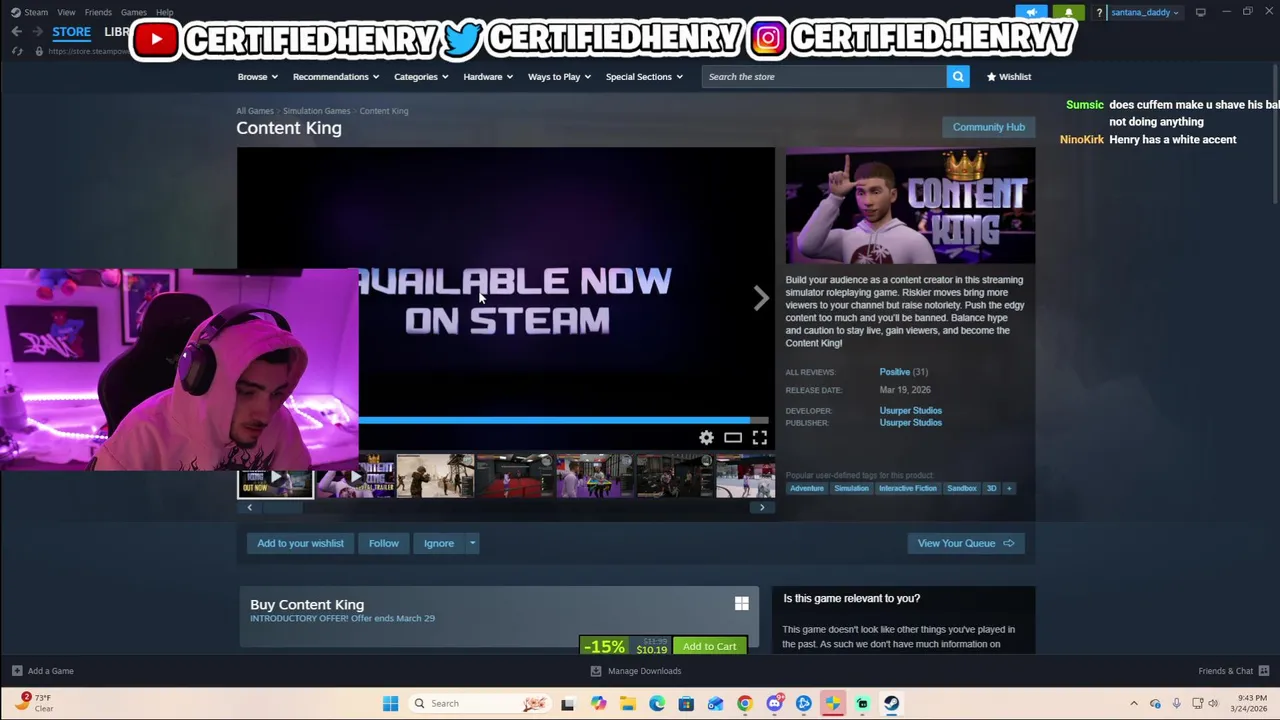Open Usurper Studios developer link
Viewport: 1280px width, 720px height.
point(910,411)
